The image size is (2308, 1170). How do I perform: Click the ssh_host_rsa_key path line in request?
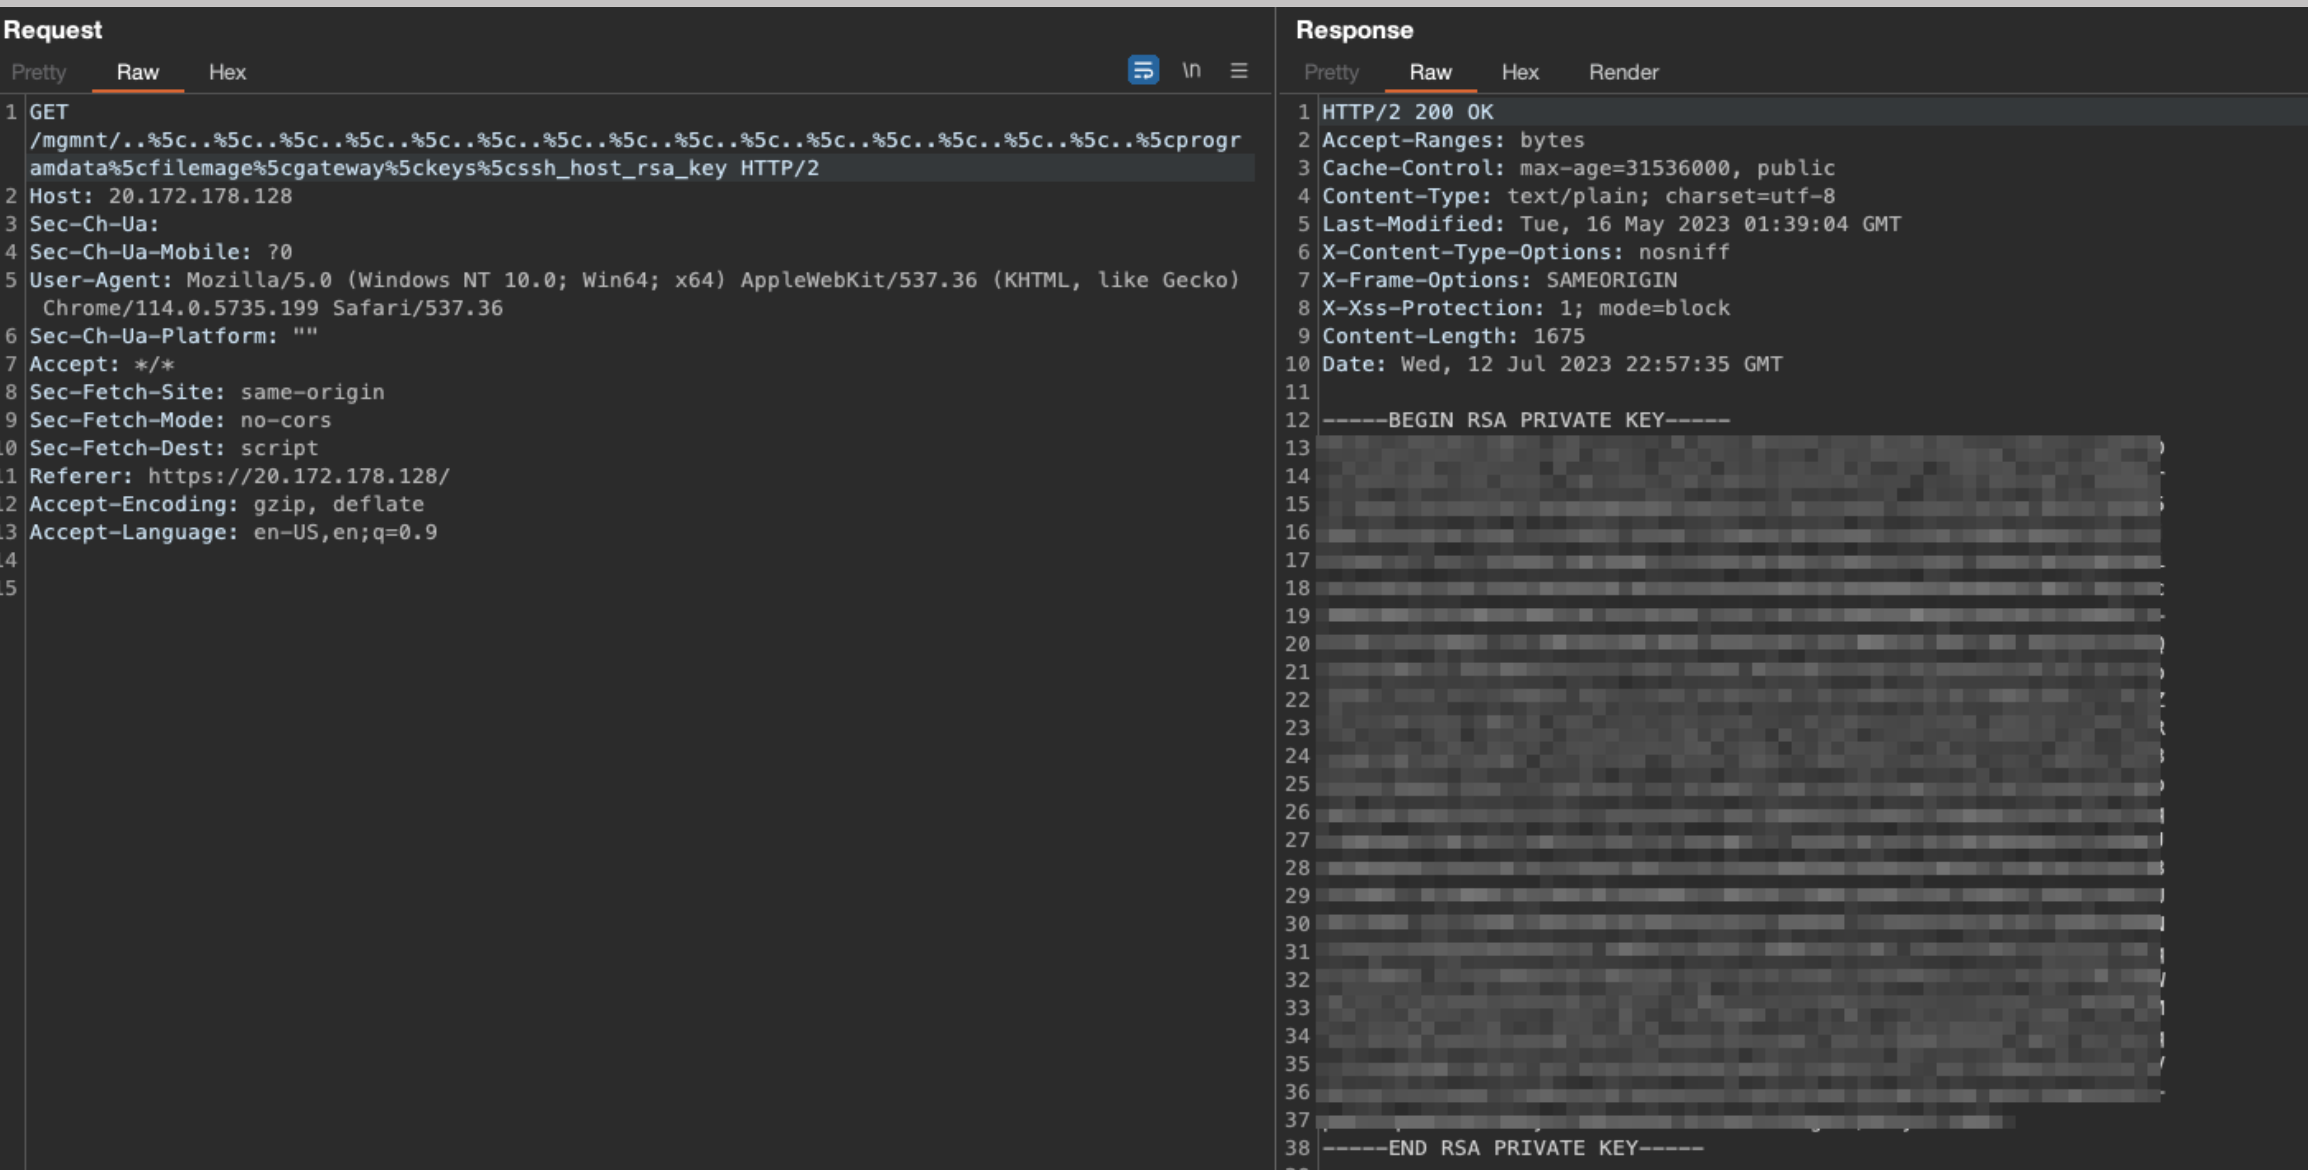[x=424, y=168]
